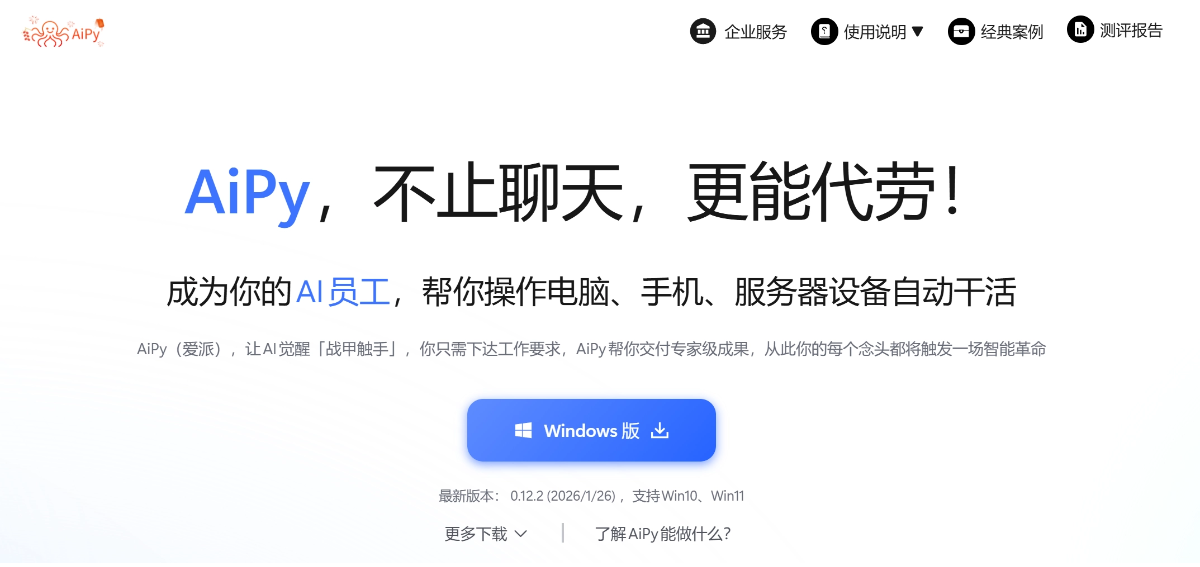Screen dimensions: 1200x567
Task: Go to the 经典案例 page
Action: [x=1012, y=32]
